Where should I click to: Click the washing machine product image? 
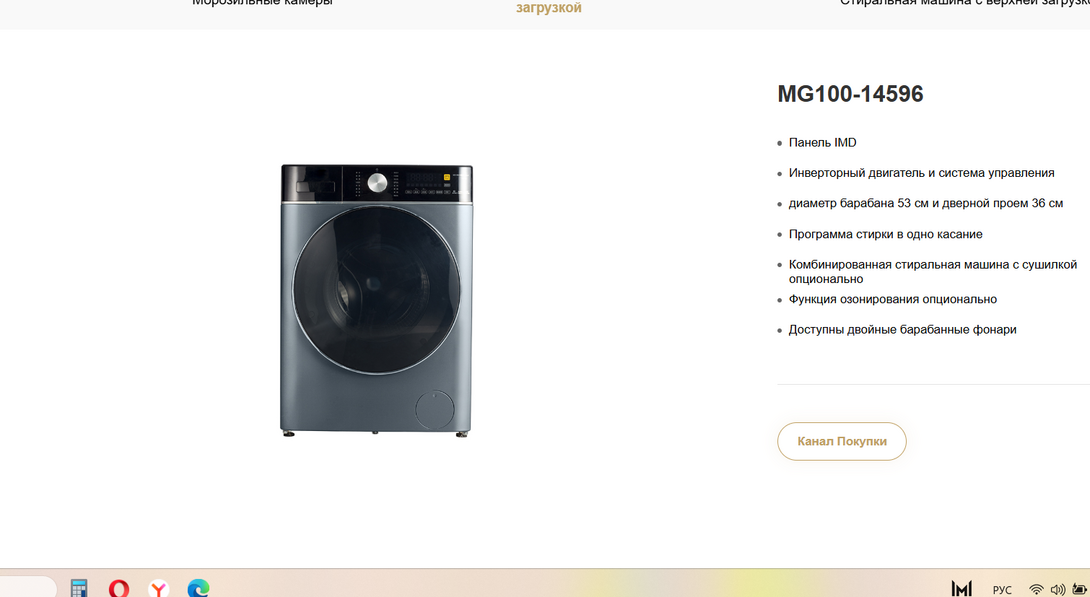tap(376, 300)
